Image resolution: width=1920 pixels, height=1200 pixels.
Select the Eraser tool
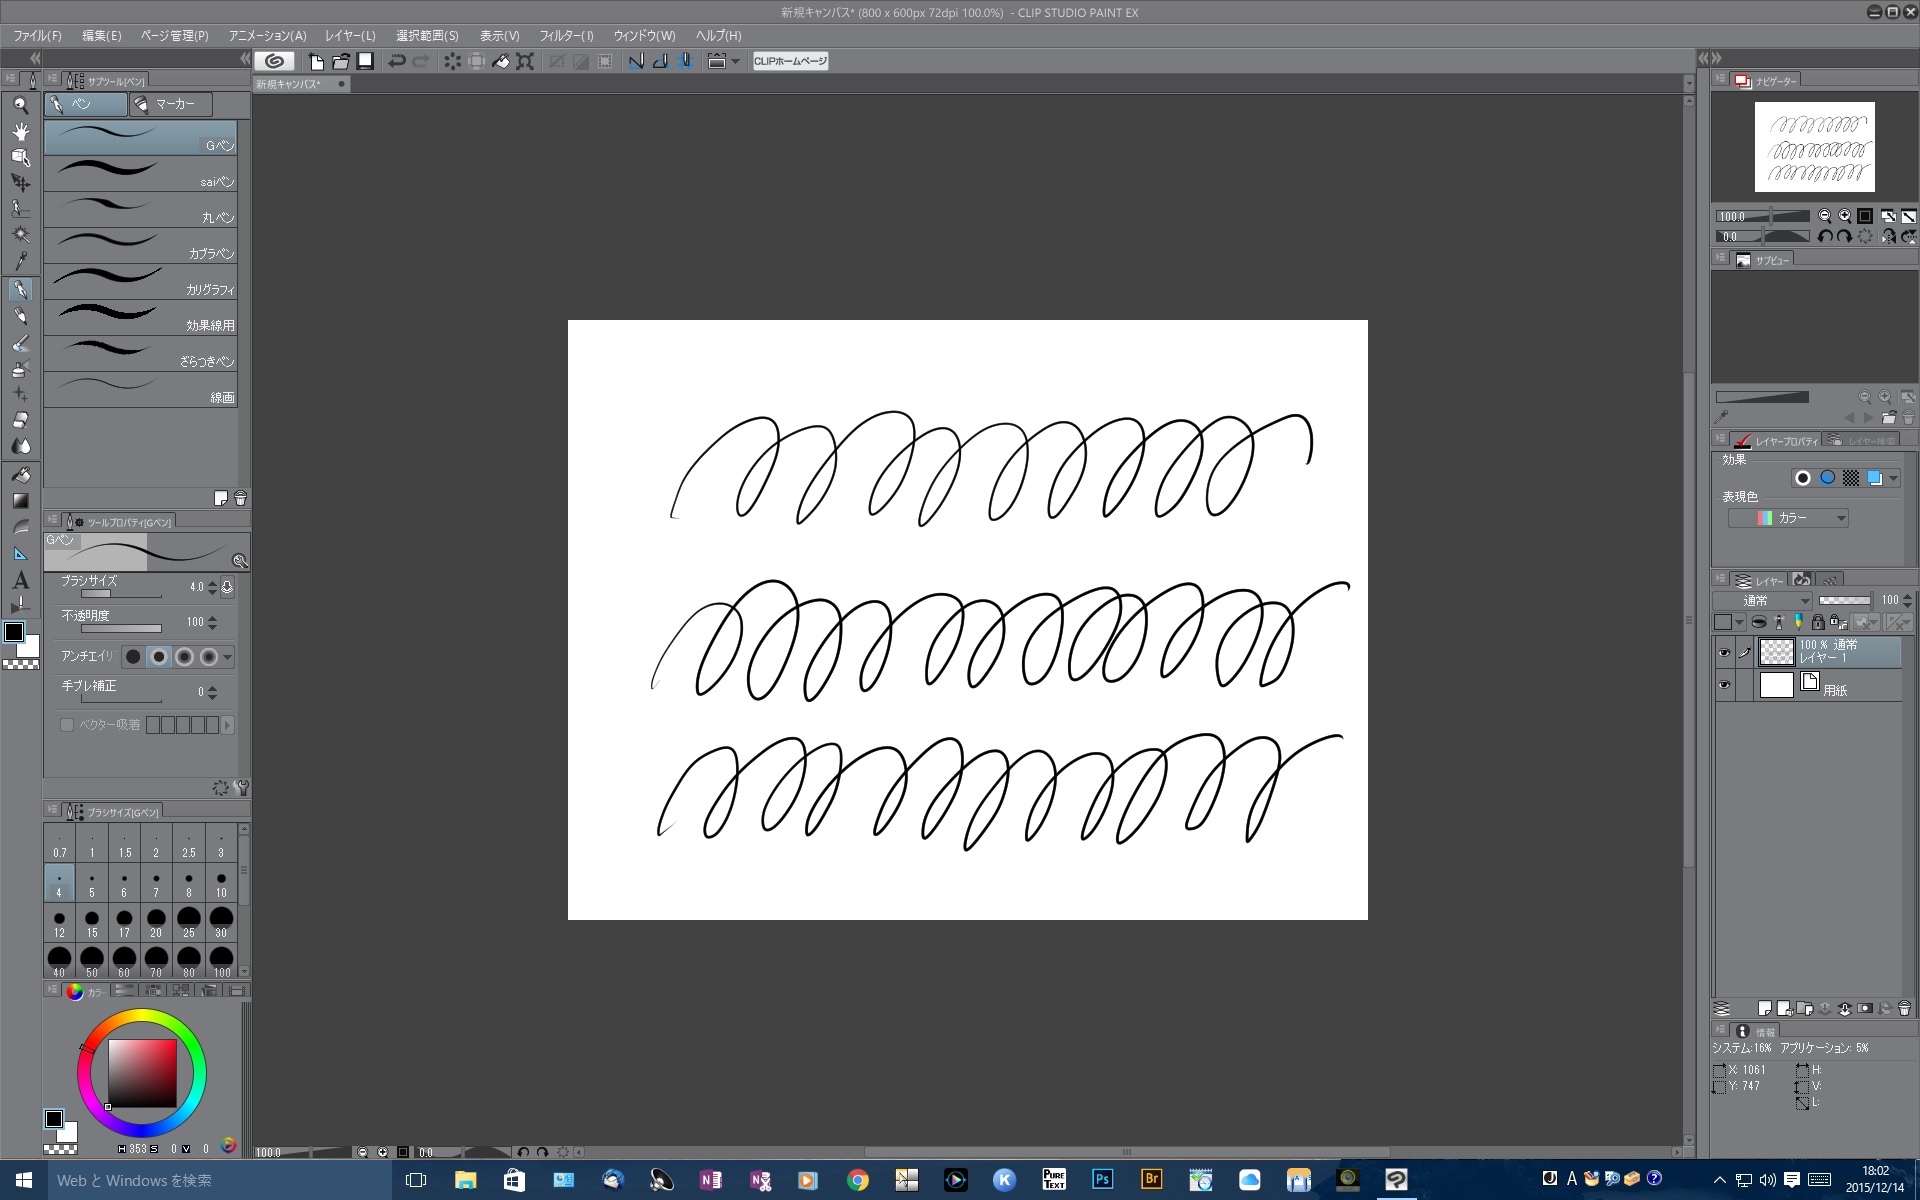[x=20, y=420]
